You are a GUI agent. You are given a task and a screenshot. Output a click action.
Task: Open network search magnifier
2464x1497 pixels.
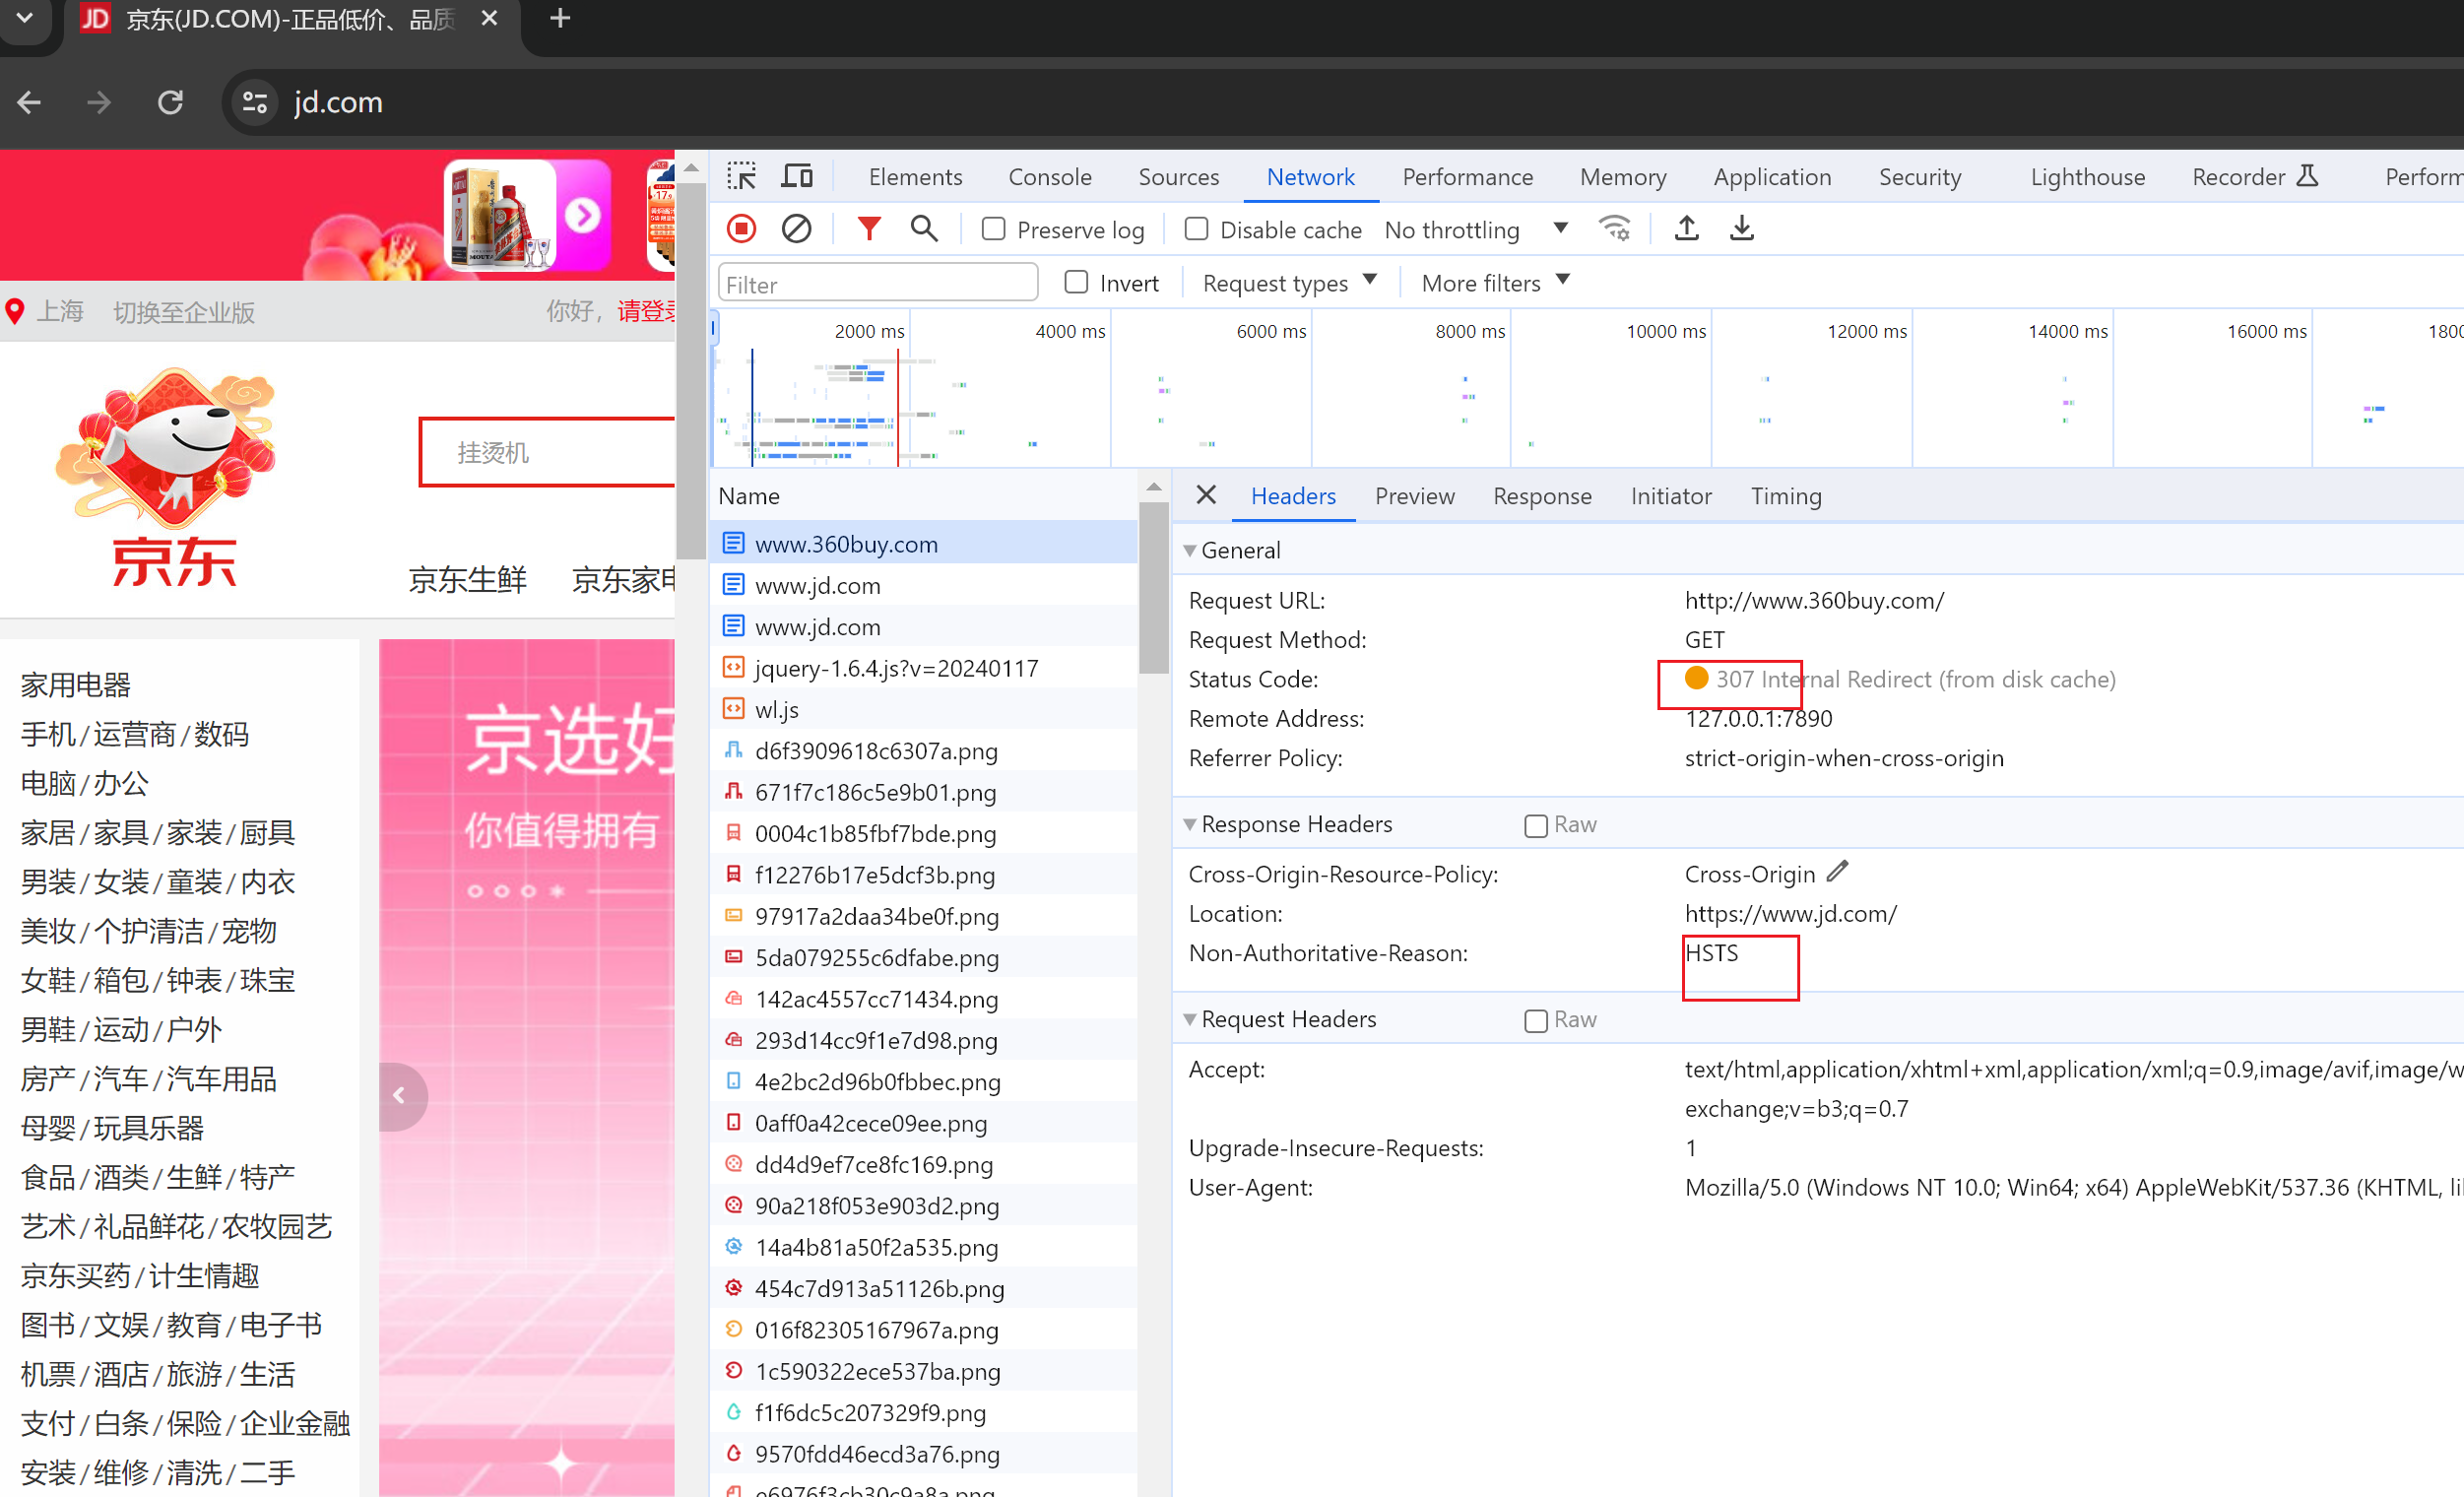tap(924, 229)
